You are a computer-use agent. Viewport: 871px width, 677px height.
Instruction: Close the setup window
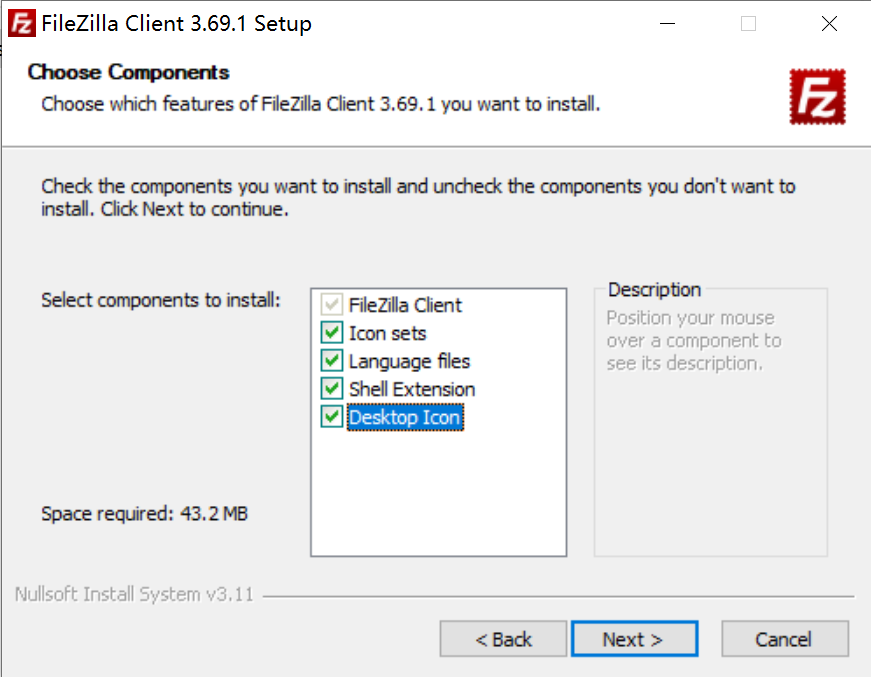click(x=829, y=24)
